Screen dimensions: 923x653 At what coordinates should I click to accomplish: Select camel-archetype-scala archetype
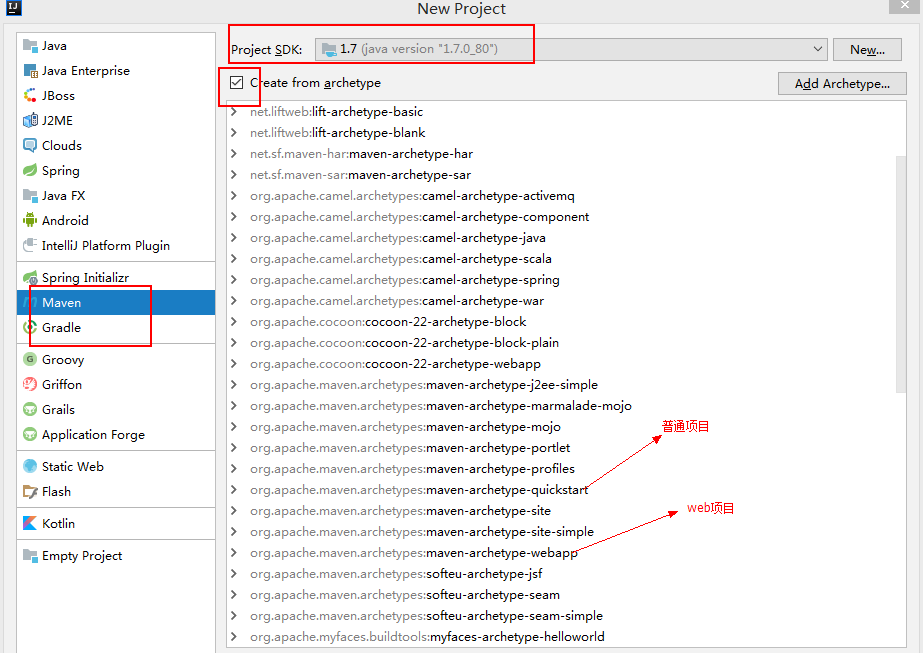pyautogui.click(x=400, y=259)
